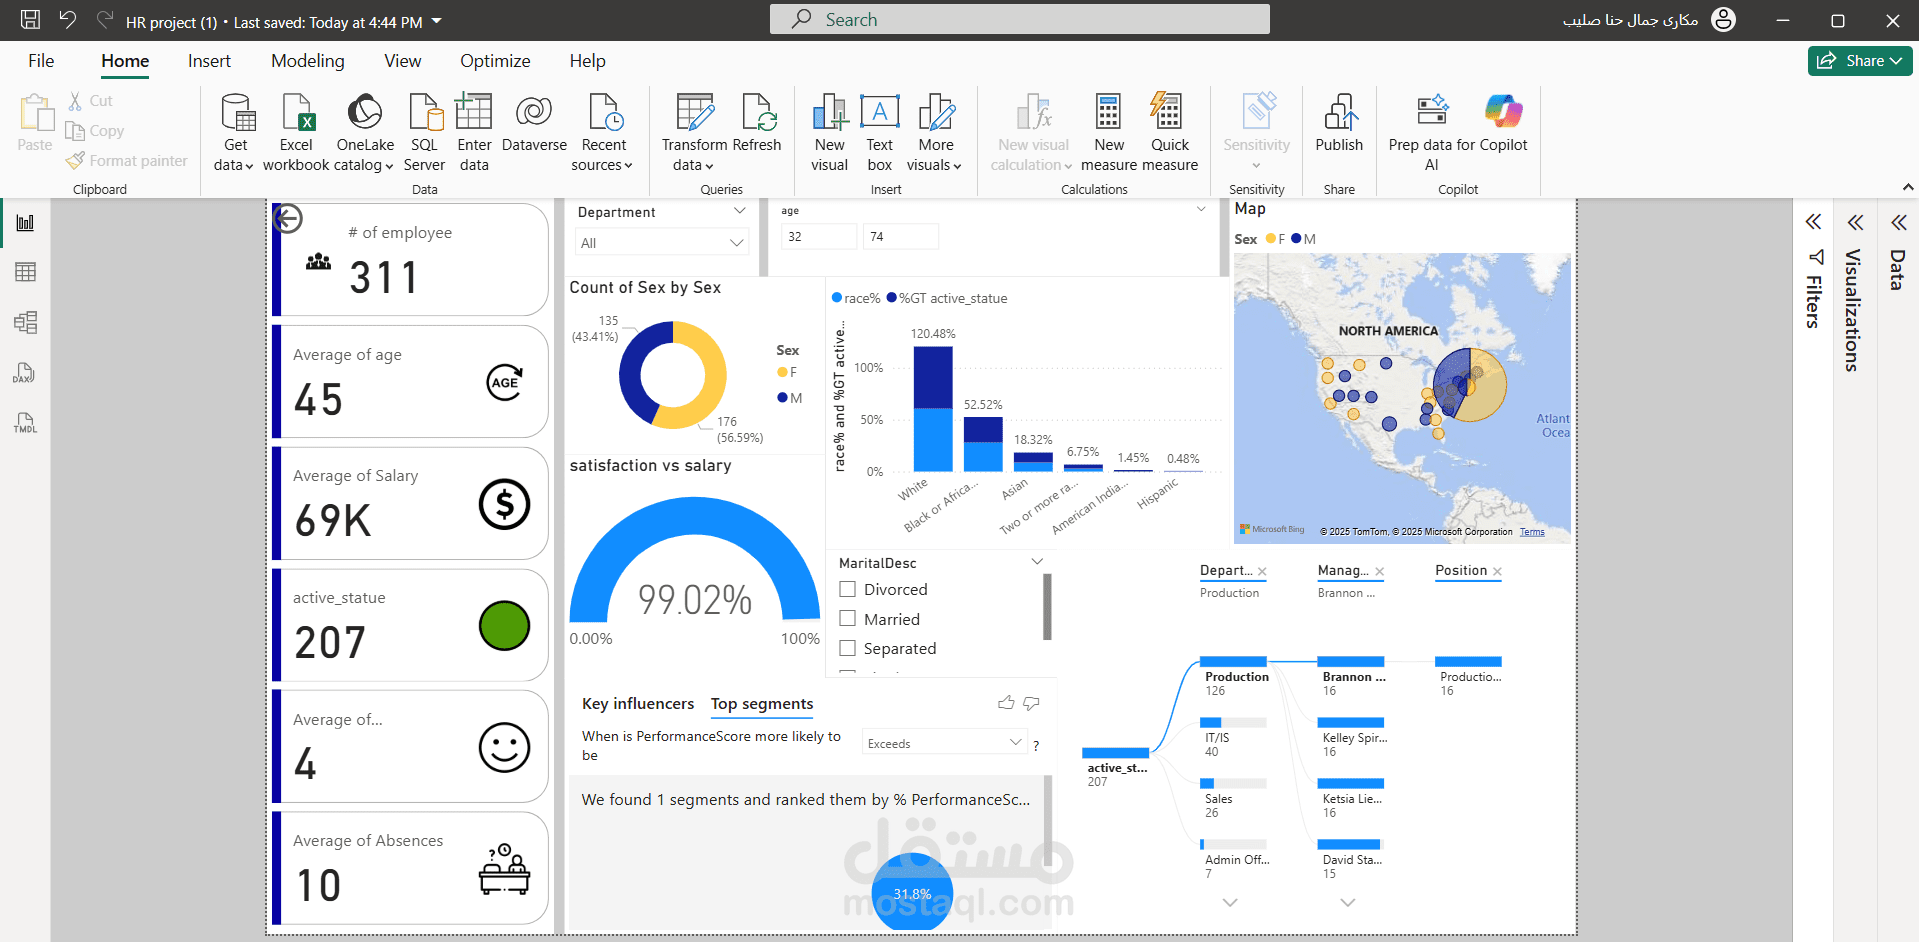This screenshot has width=1919, height=942.
Task: Open the Exceeds performance score dropdown
Action: click(x=944, y=743)
